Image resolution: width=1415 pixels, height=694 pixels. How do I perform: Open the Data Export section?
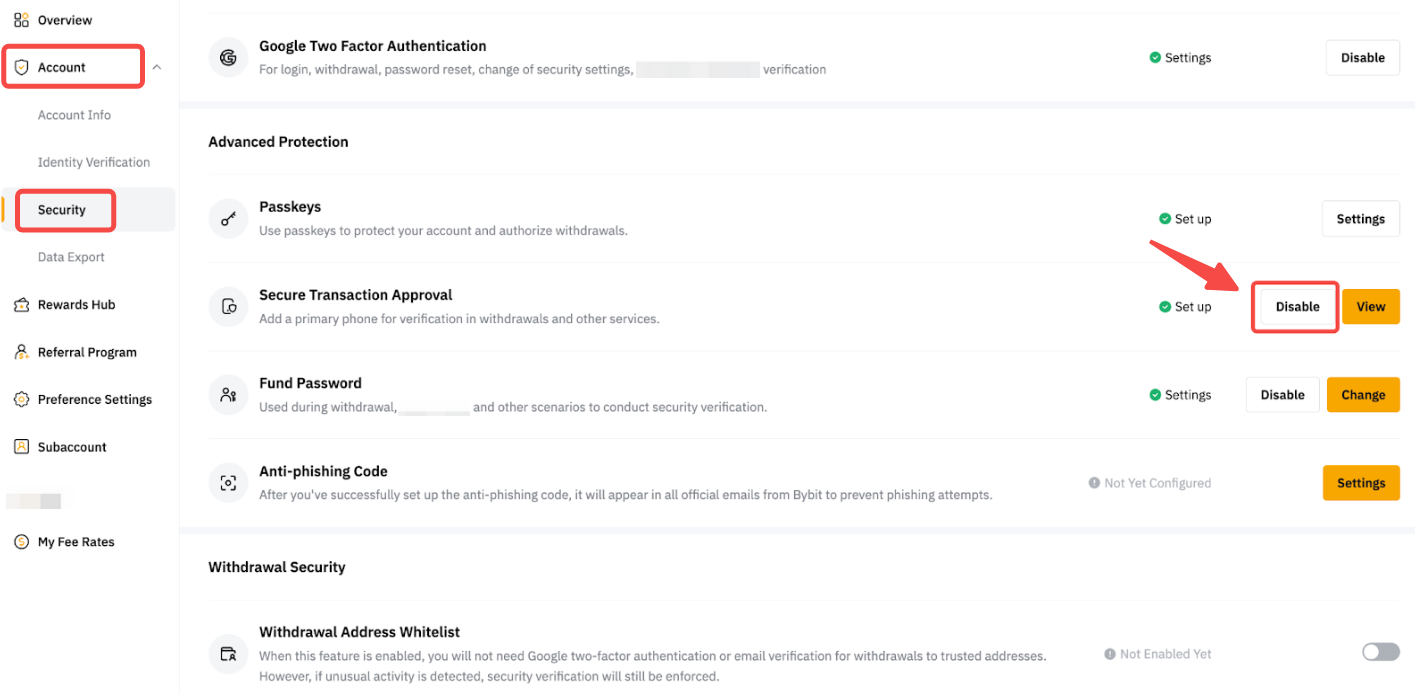tap(71, 257)
